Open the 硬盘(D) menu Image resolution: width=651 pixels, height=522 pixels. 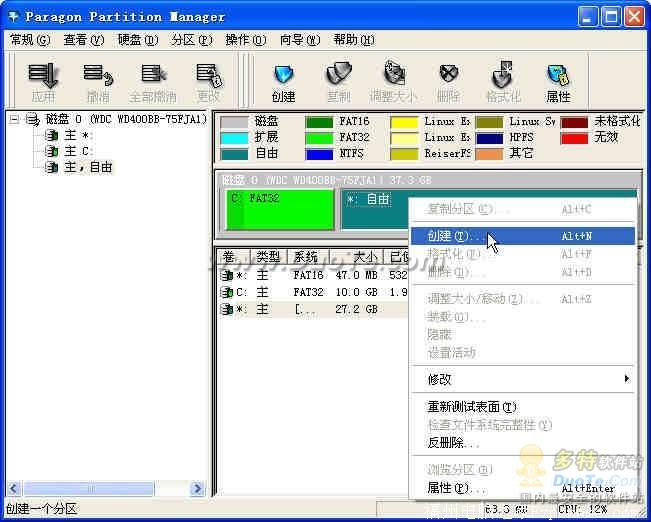coord(138,40)
